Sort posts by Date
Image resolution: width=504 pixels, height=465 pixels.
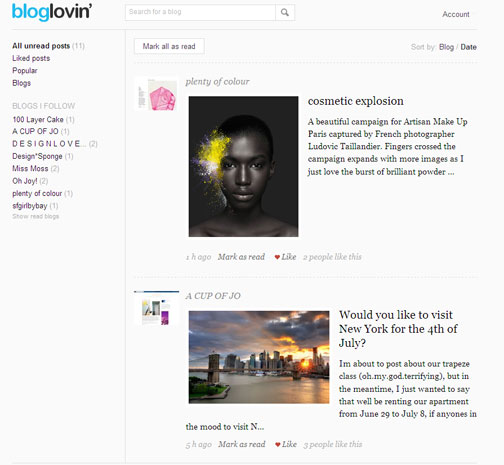click(468, 47)
